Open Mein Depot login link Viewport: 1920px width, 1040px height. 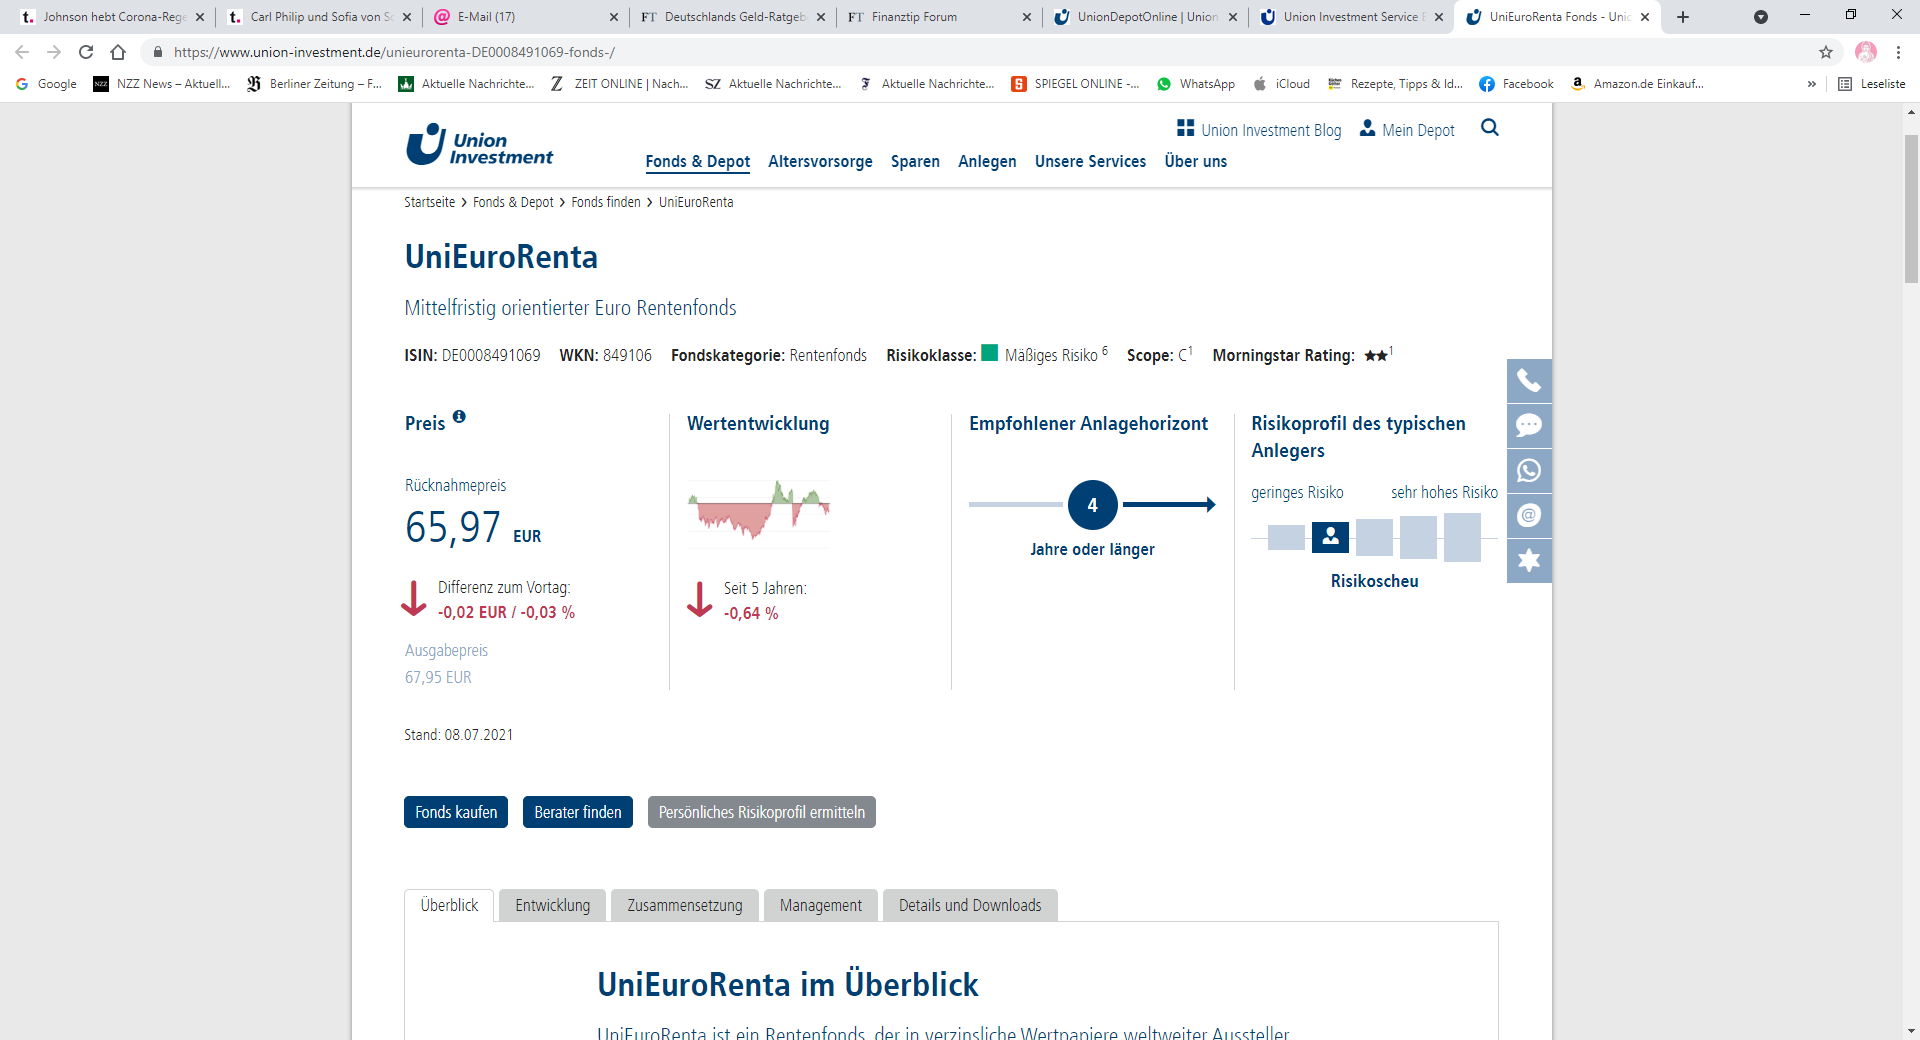pos(1407,130)
